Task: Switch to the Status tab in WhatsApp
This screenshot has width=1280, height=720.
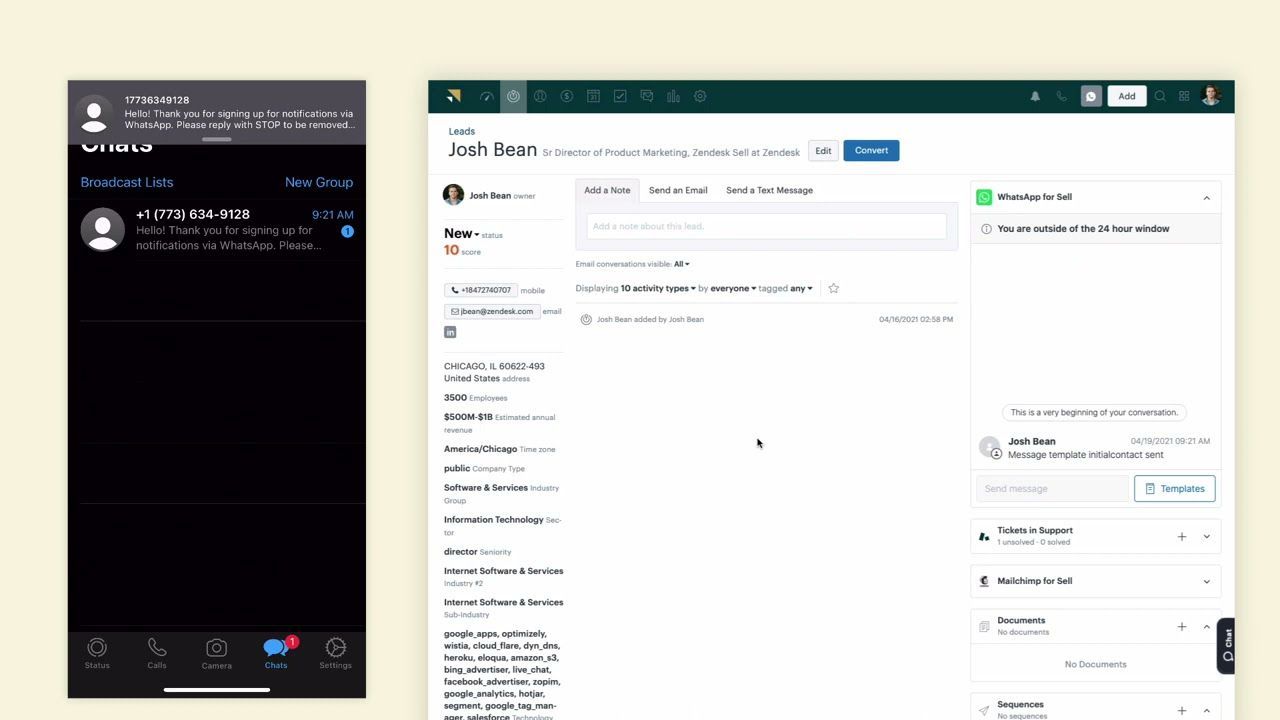Action: [97, 654]
